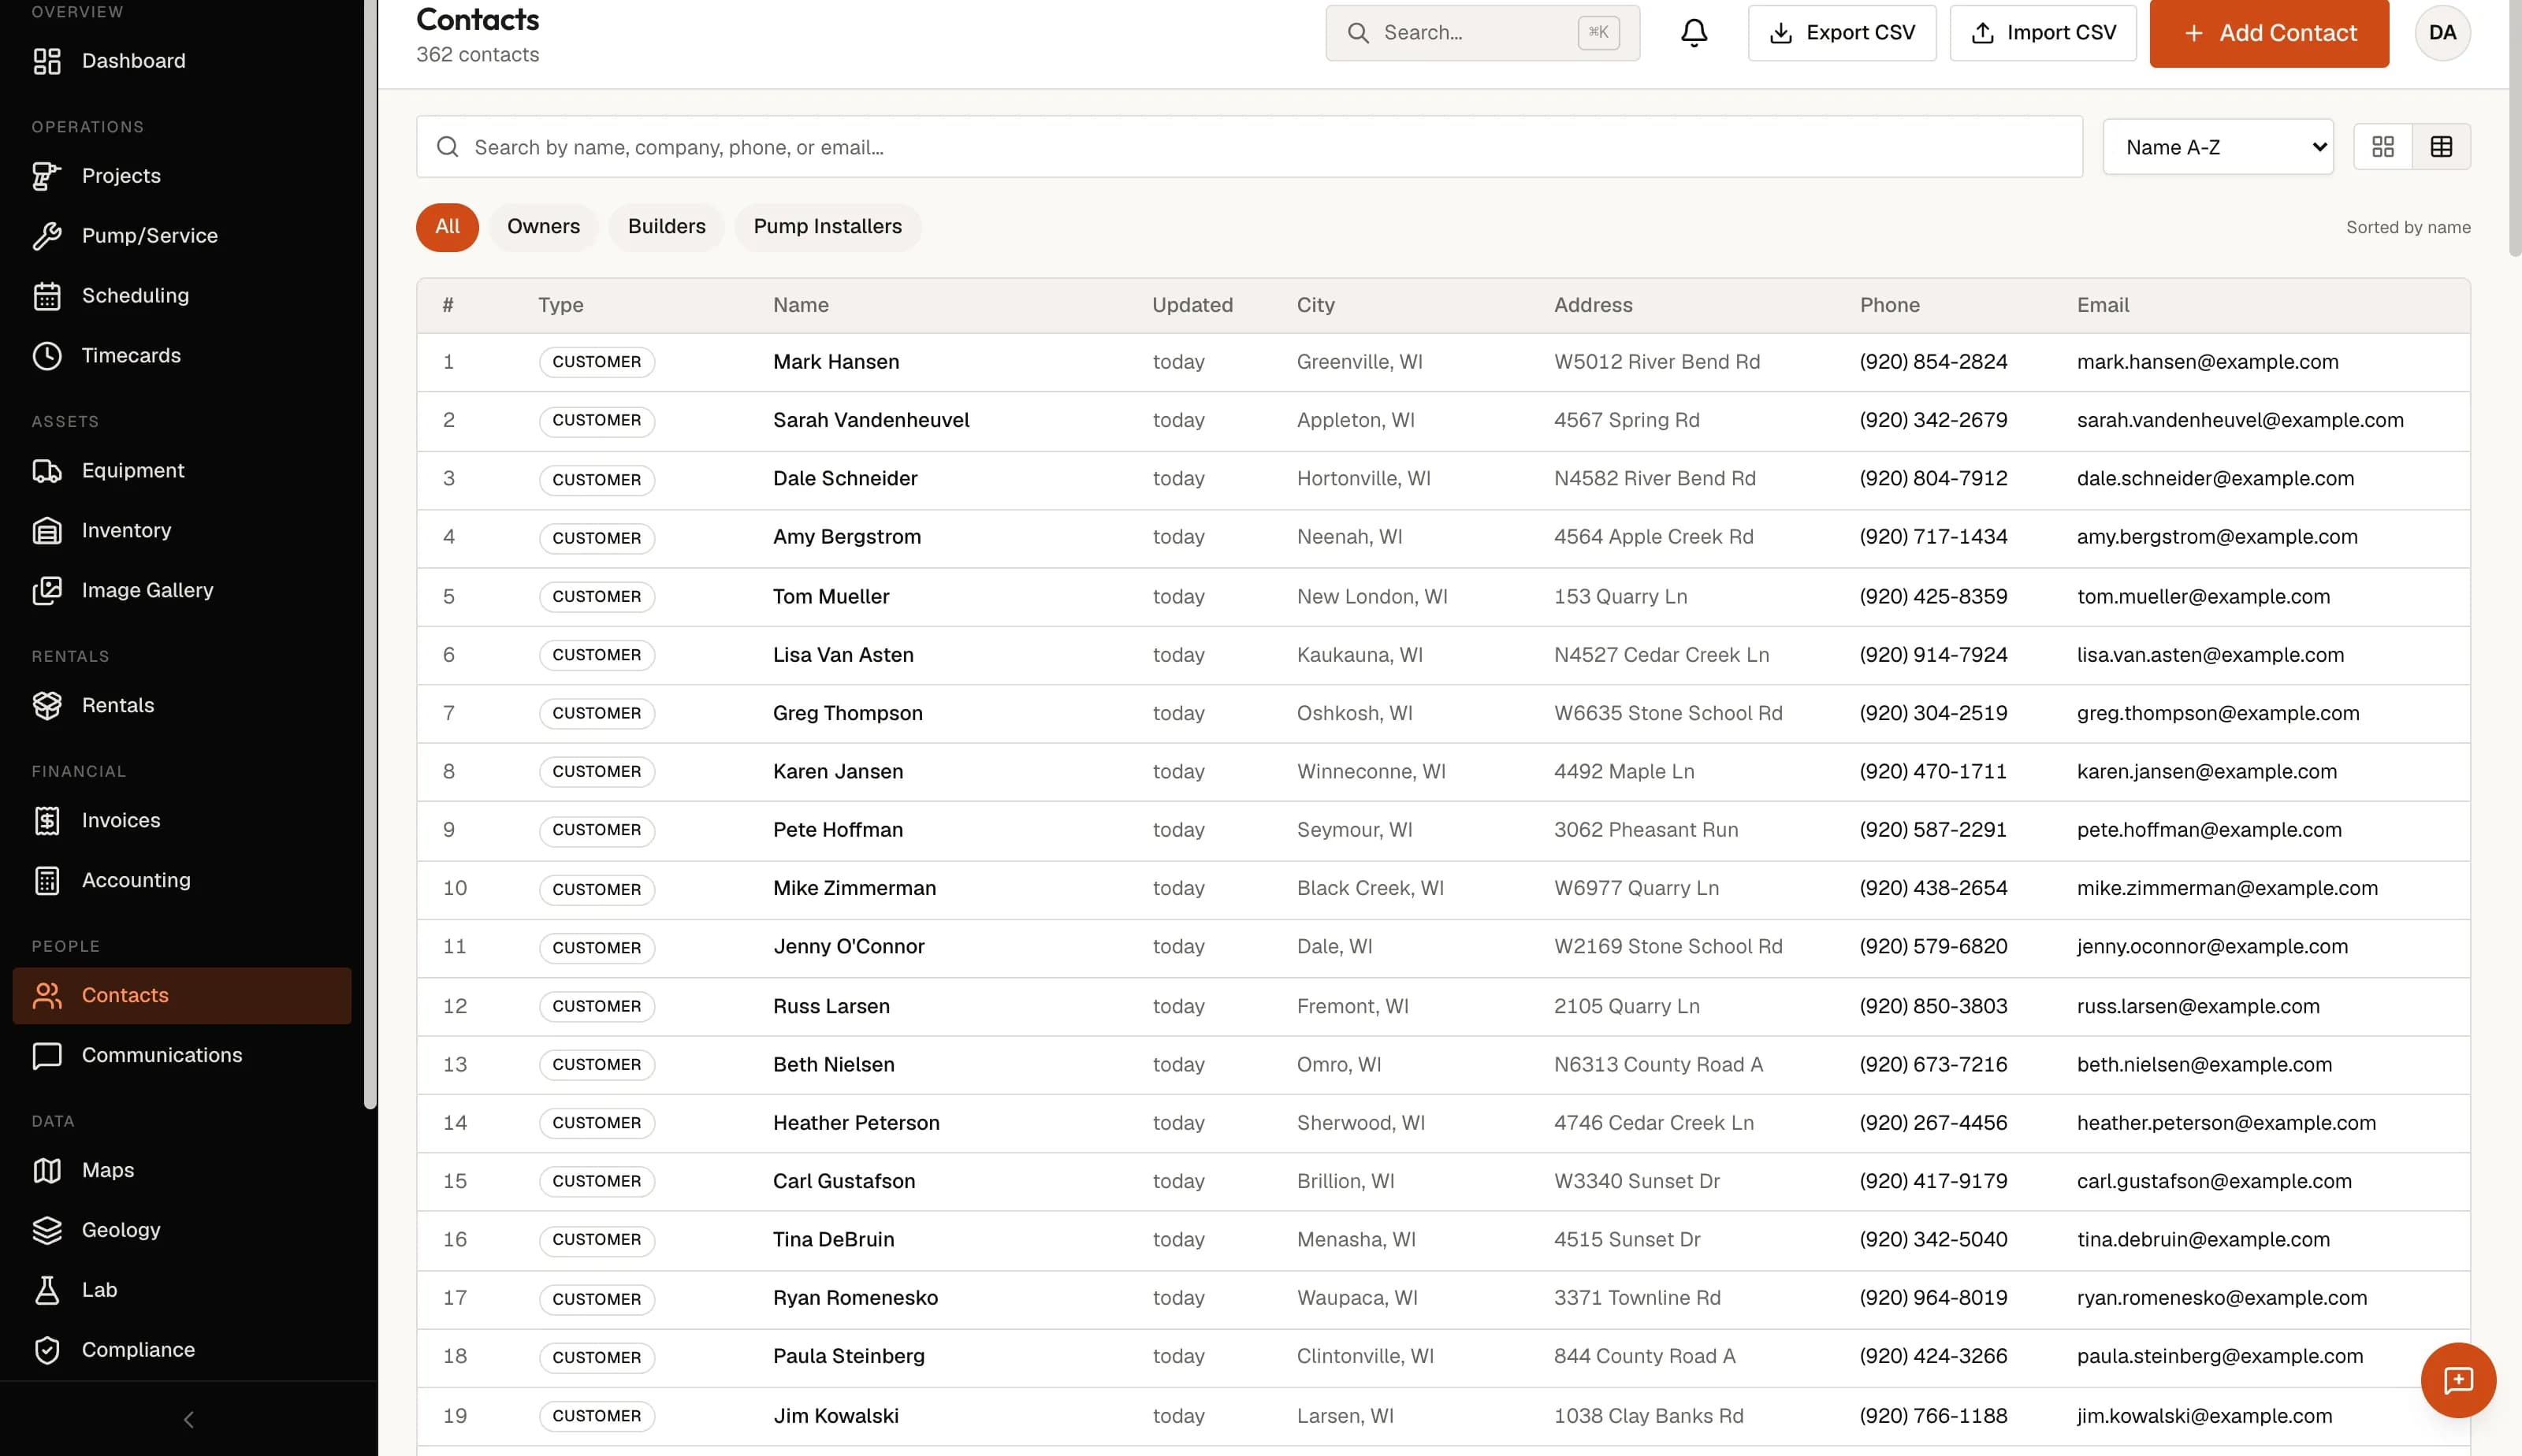Click phone (920) 914-7924

(x=1933, y=655)
